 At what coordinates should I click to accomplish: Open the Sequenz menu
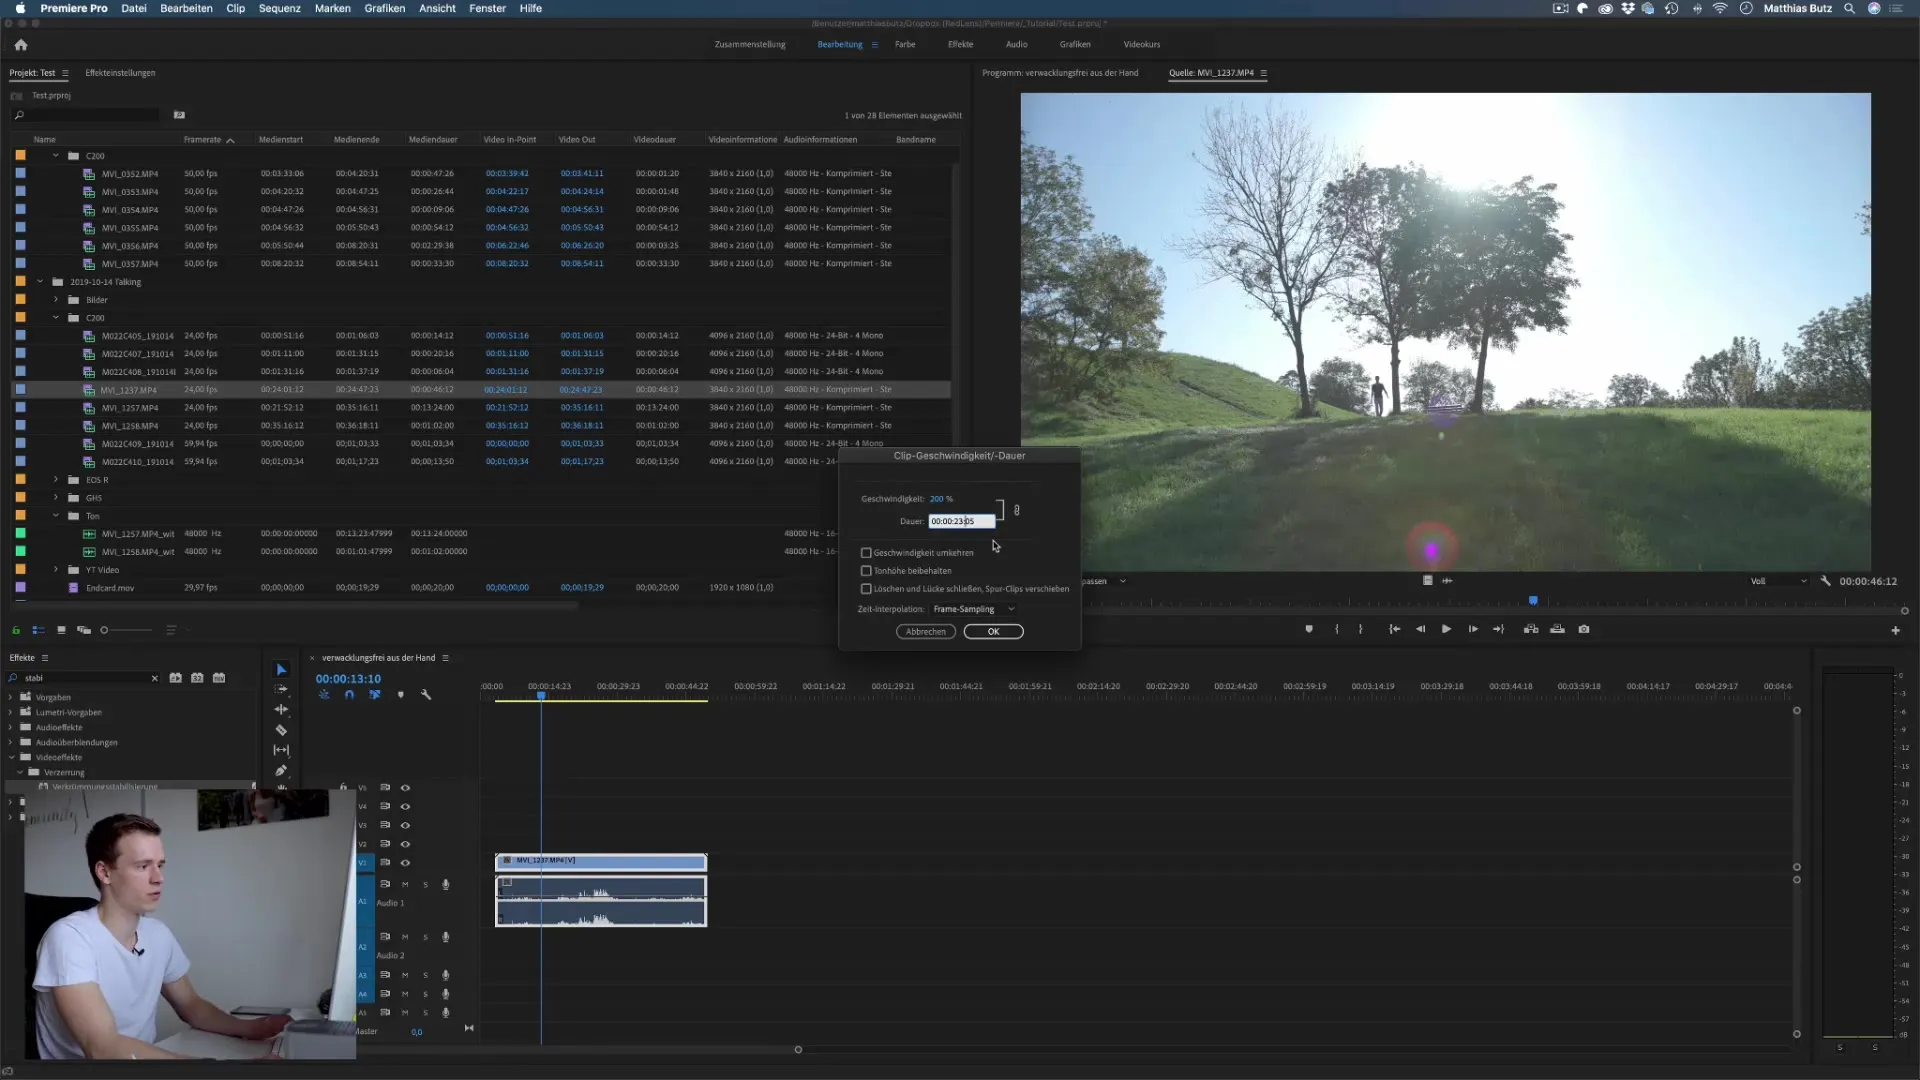click(x=279, y=8)
